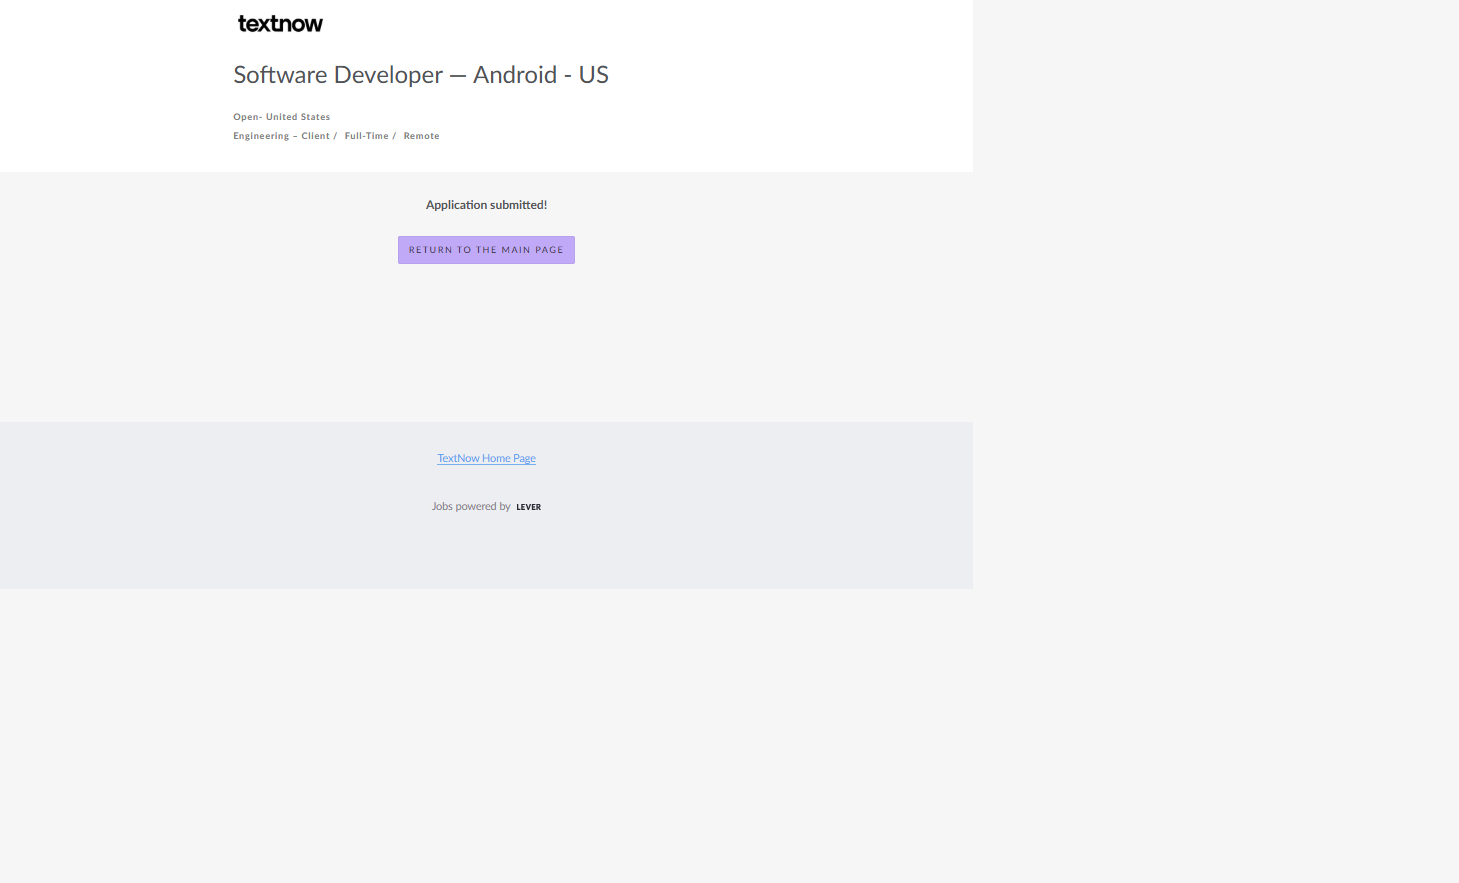This screenshot has height=883, width=1459.
Task: Click the word 'RETURN' on the purple button
Action: tap(430, 250)
